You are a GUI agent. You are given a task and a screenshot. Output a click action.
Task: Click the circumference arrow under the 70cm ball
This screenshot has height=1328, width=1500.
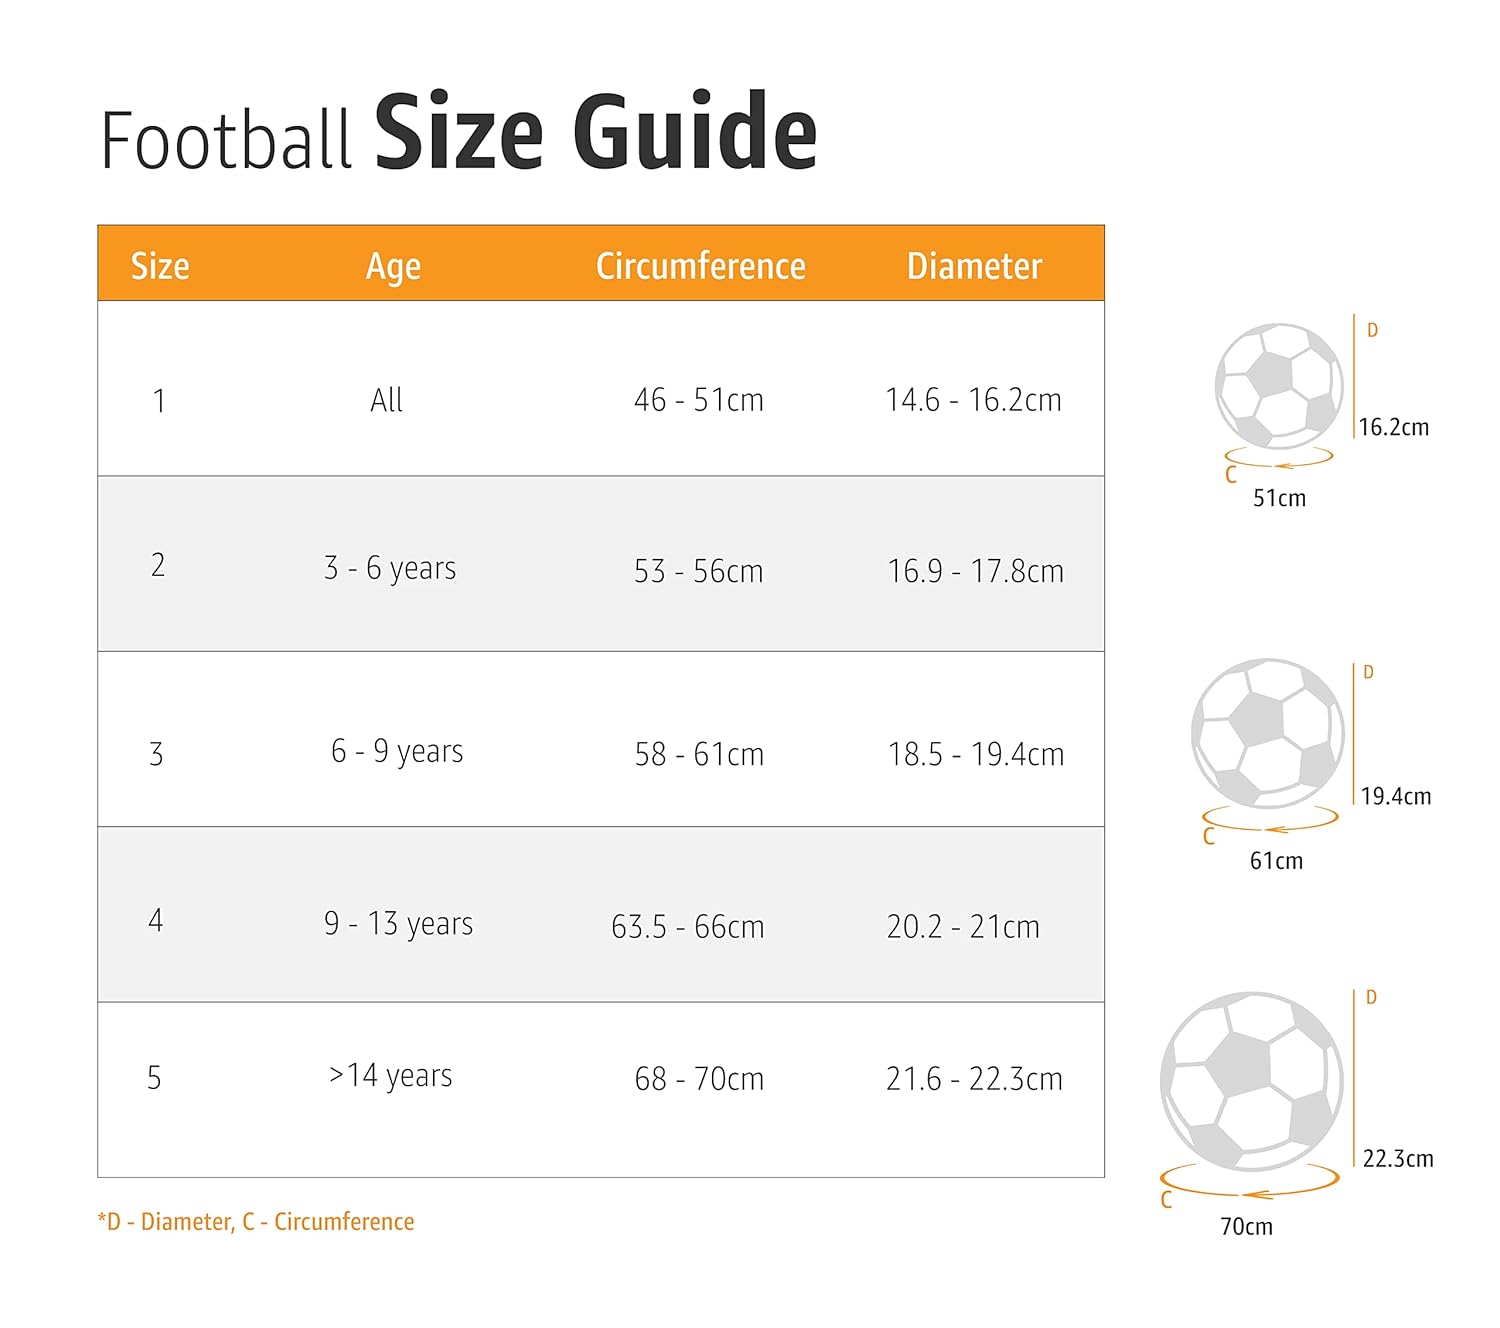1250,1182
